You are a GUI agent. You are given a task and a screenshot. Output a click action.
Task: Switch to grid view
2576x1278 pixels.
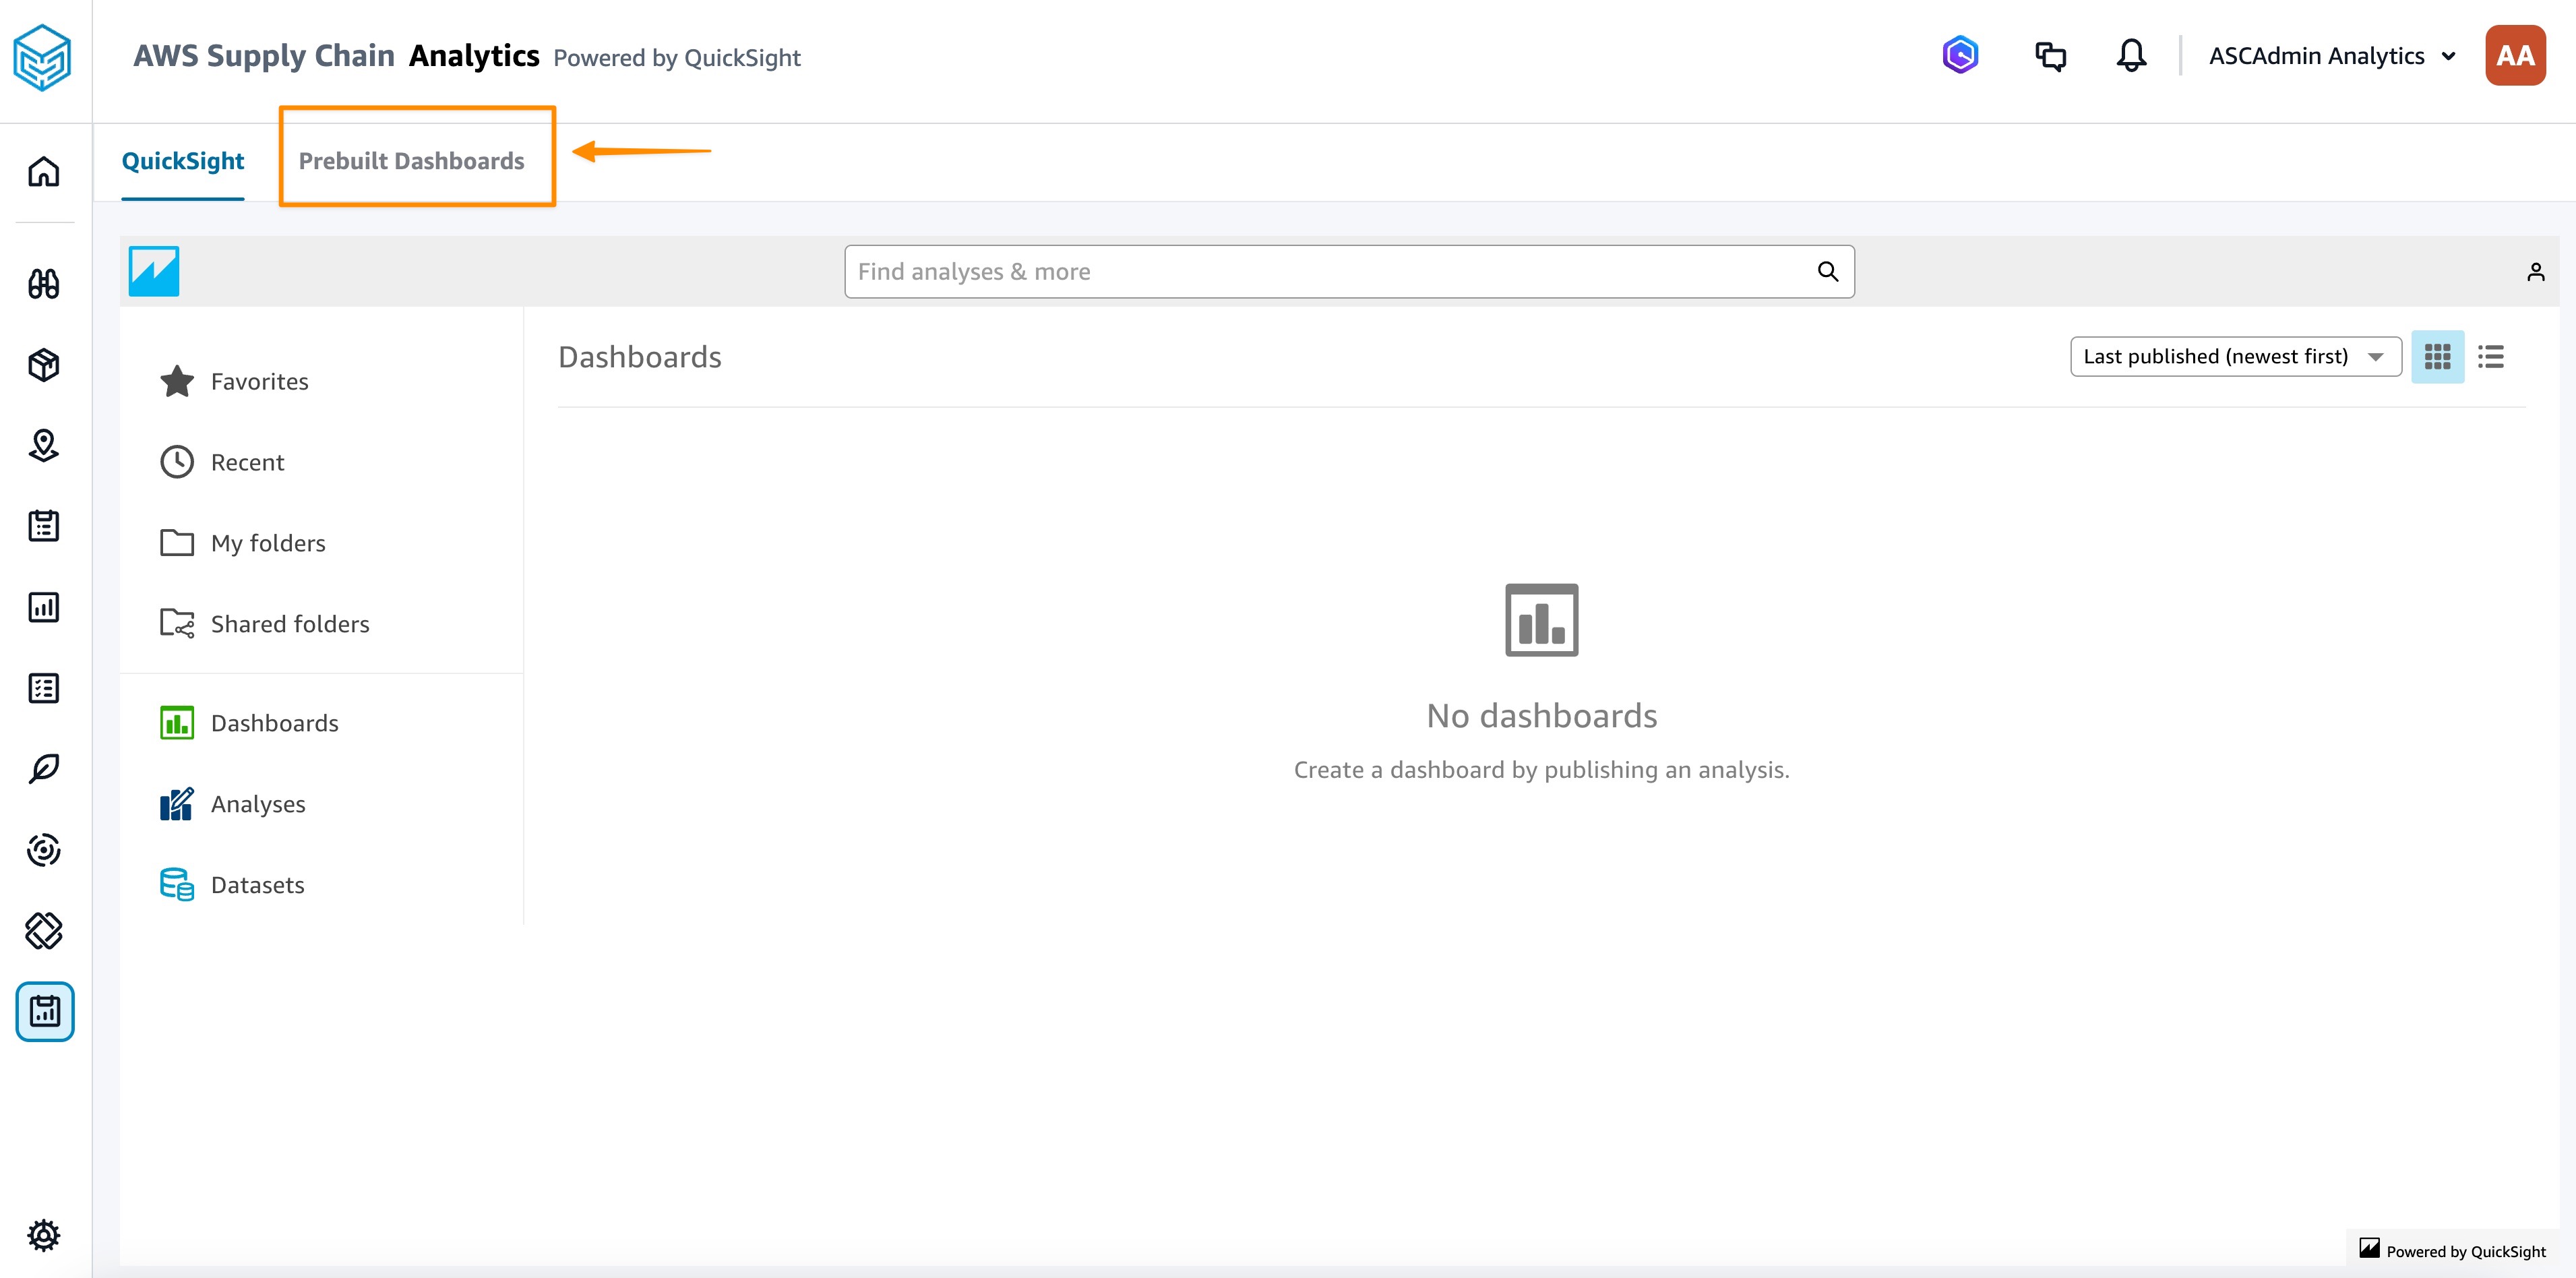coord(2437,357)
